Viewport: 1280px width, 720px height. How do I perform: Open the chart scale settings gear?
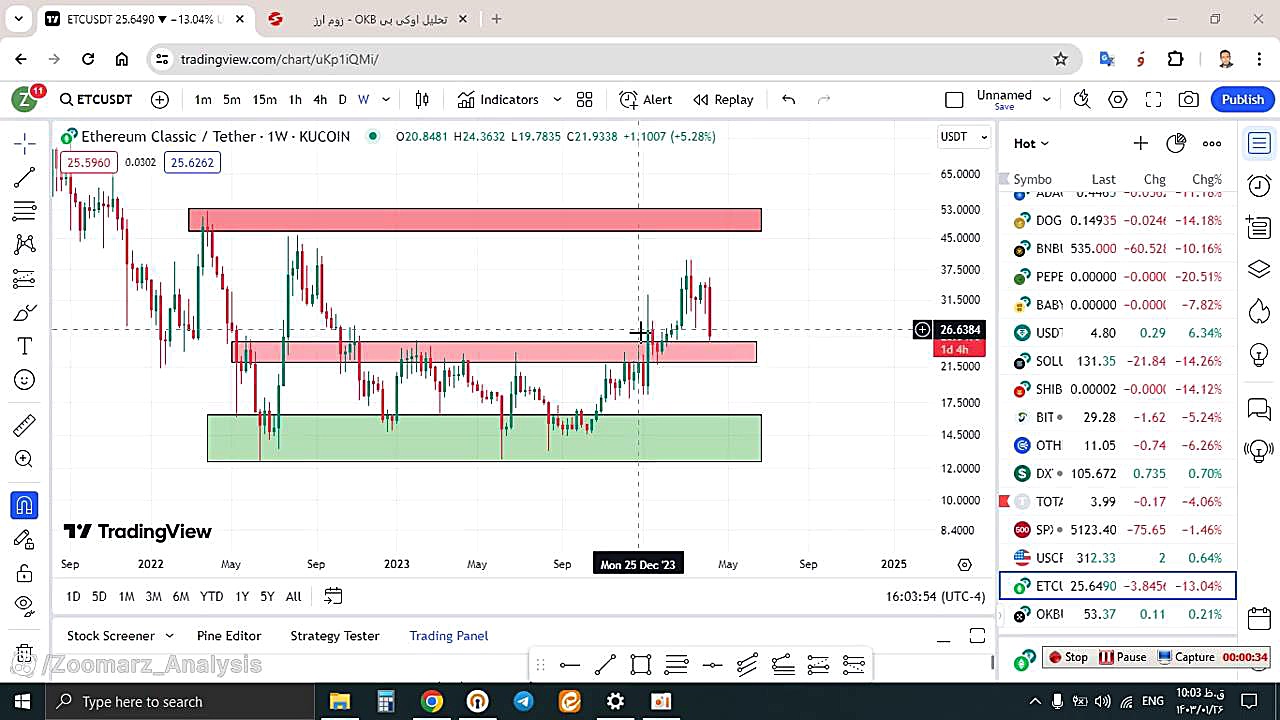(x=964, y=564)
